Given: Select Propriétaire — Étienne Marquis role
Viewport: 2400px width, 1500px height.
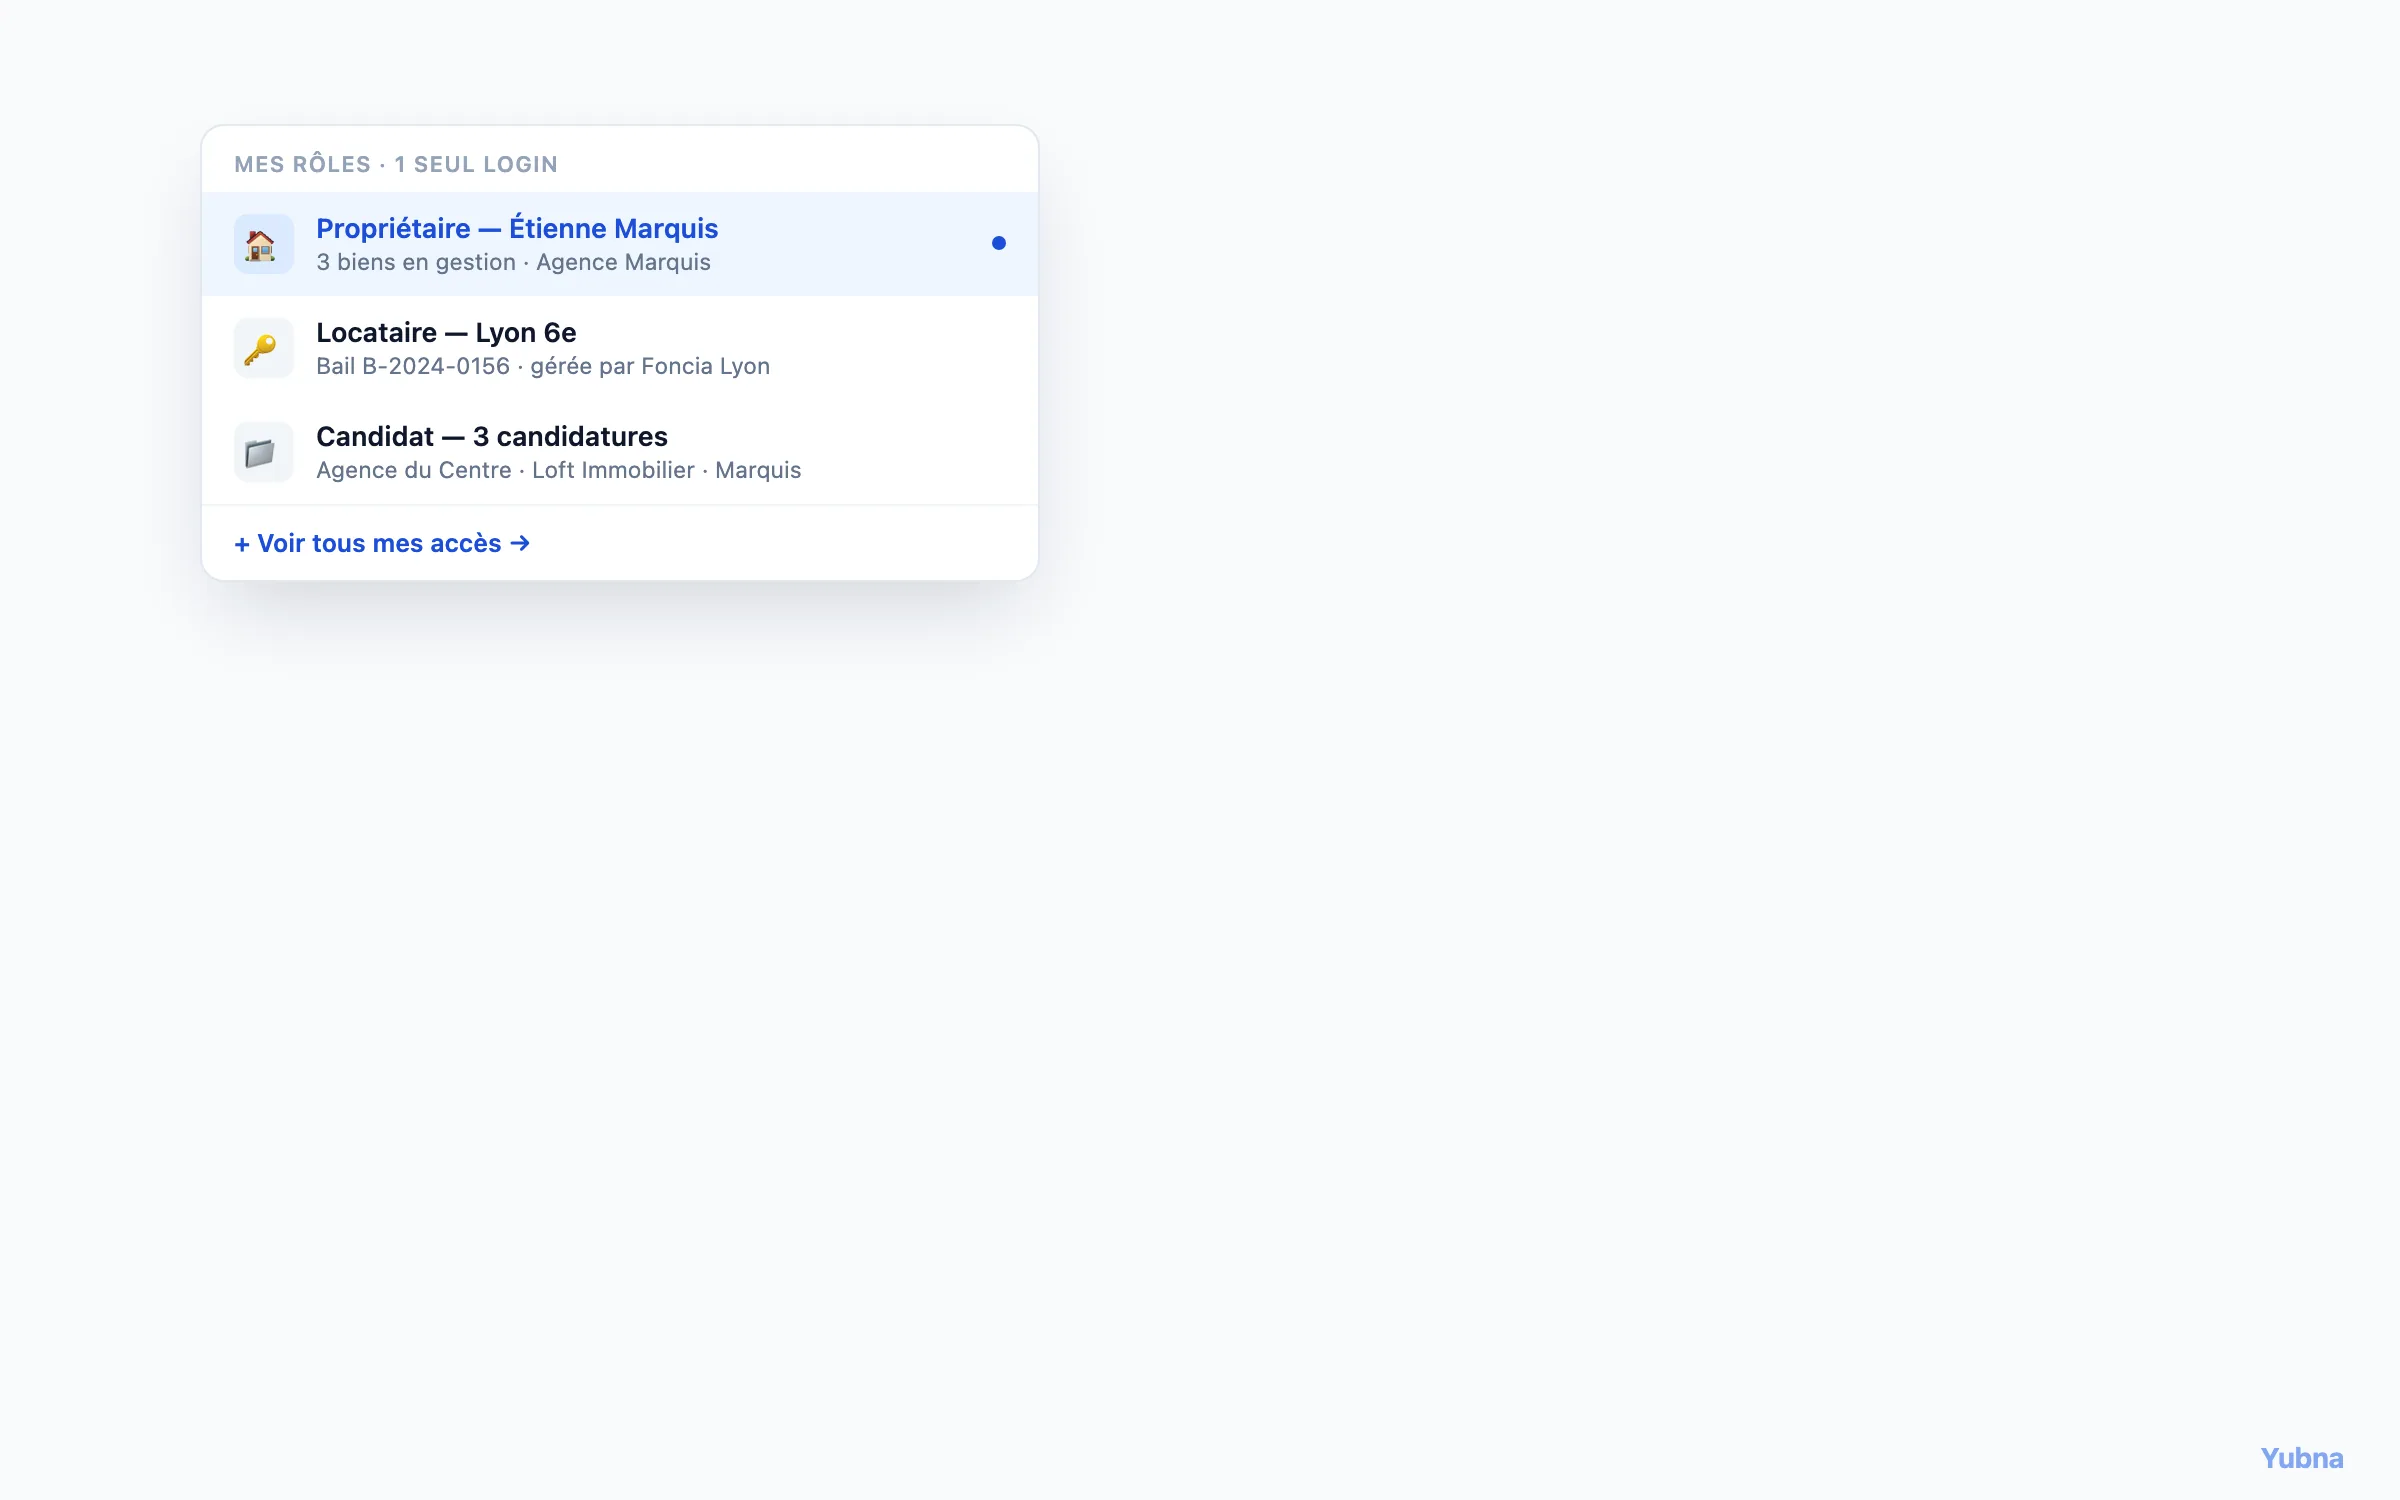Looking at the screenshot, I should pyautogui.click(x=620, y=244).
